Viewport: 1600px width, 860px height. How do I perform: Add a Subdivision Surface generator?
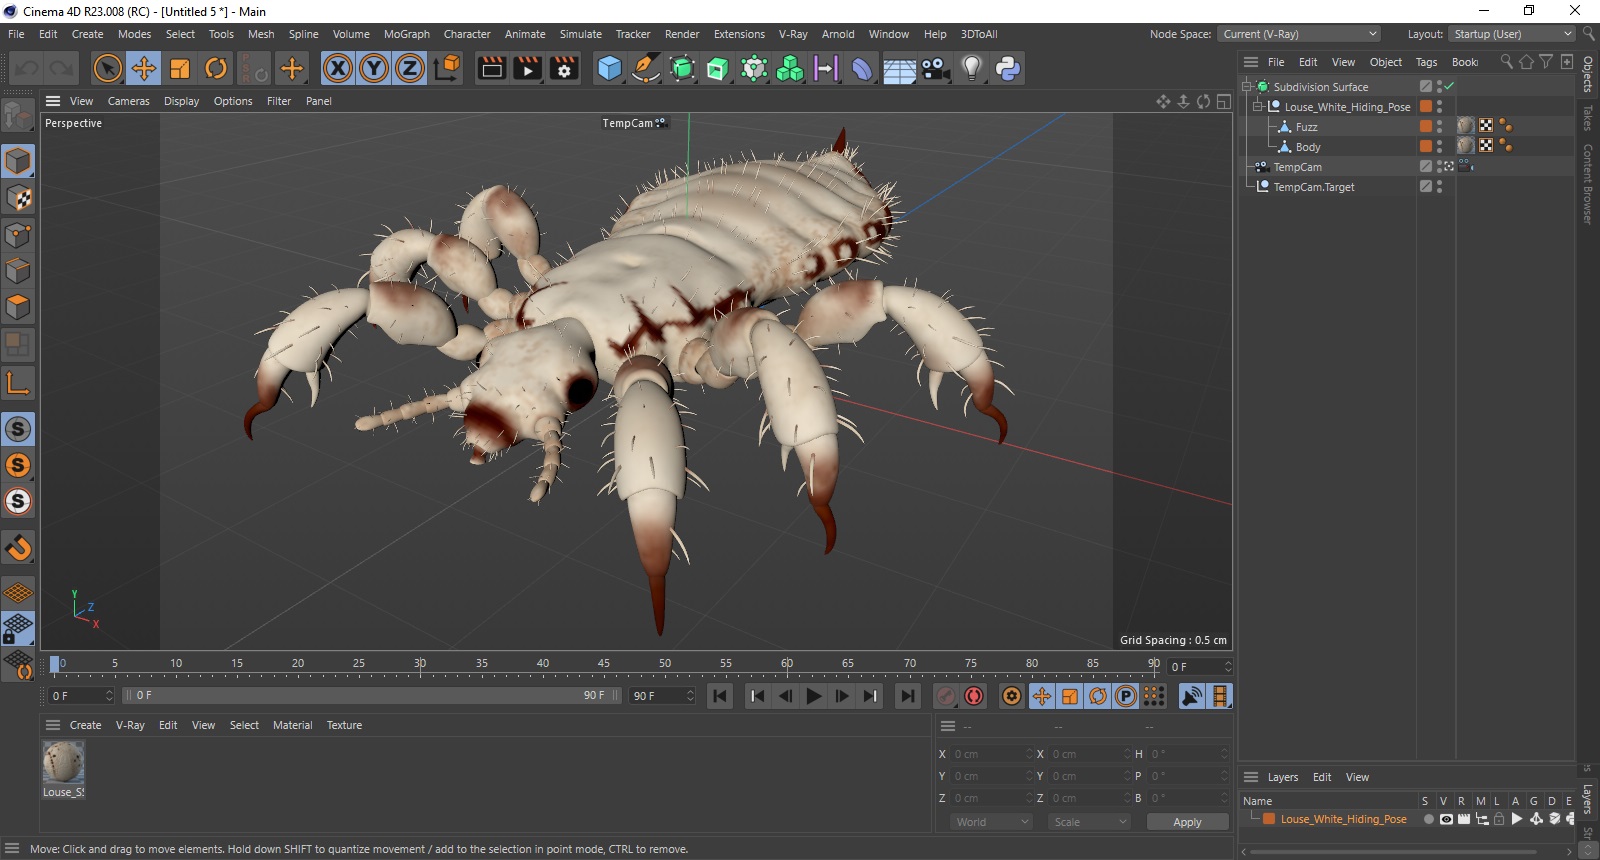click(x=682, y=68)
